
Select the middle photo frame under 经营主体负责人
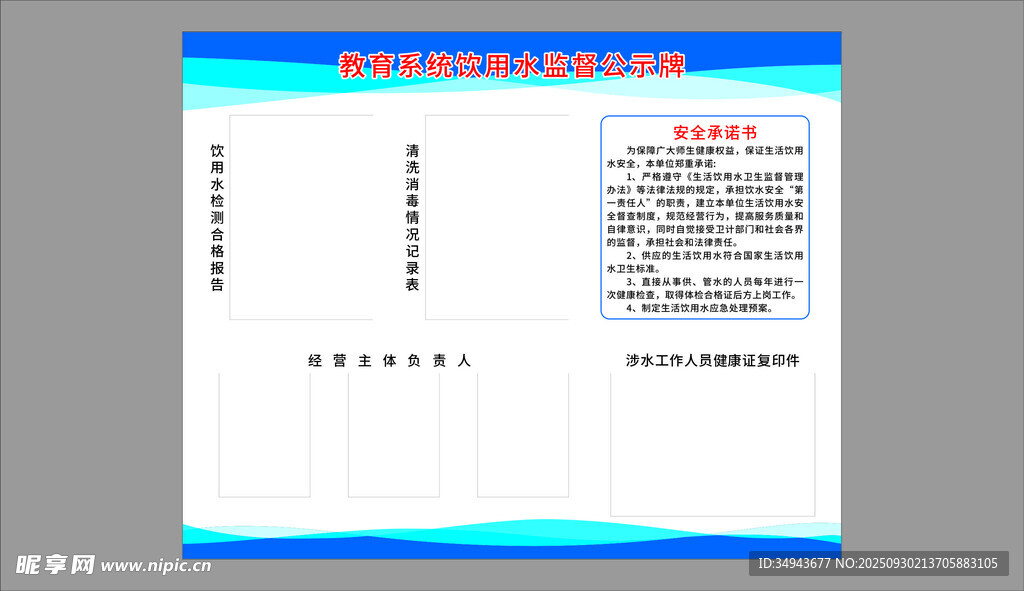(393, 435)
